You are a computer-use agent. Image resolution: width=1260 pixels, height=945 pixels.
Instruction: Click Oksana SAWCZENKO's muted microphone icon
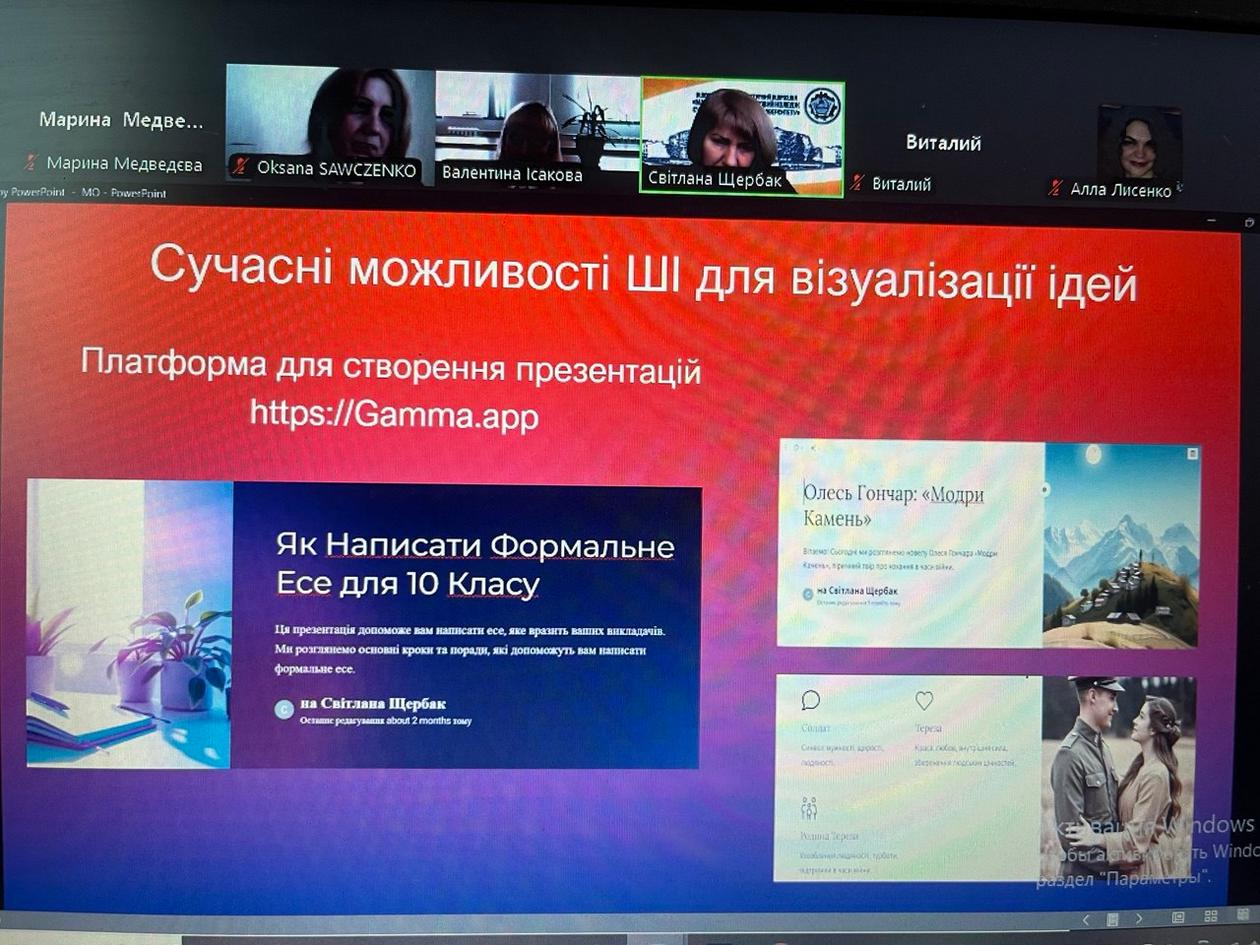240,168
